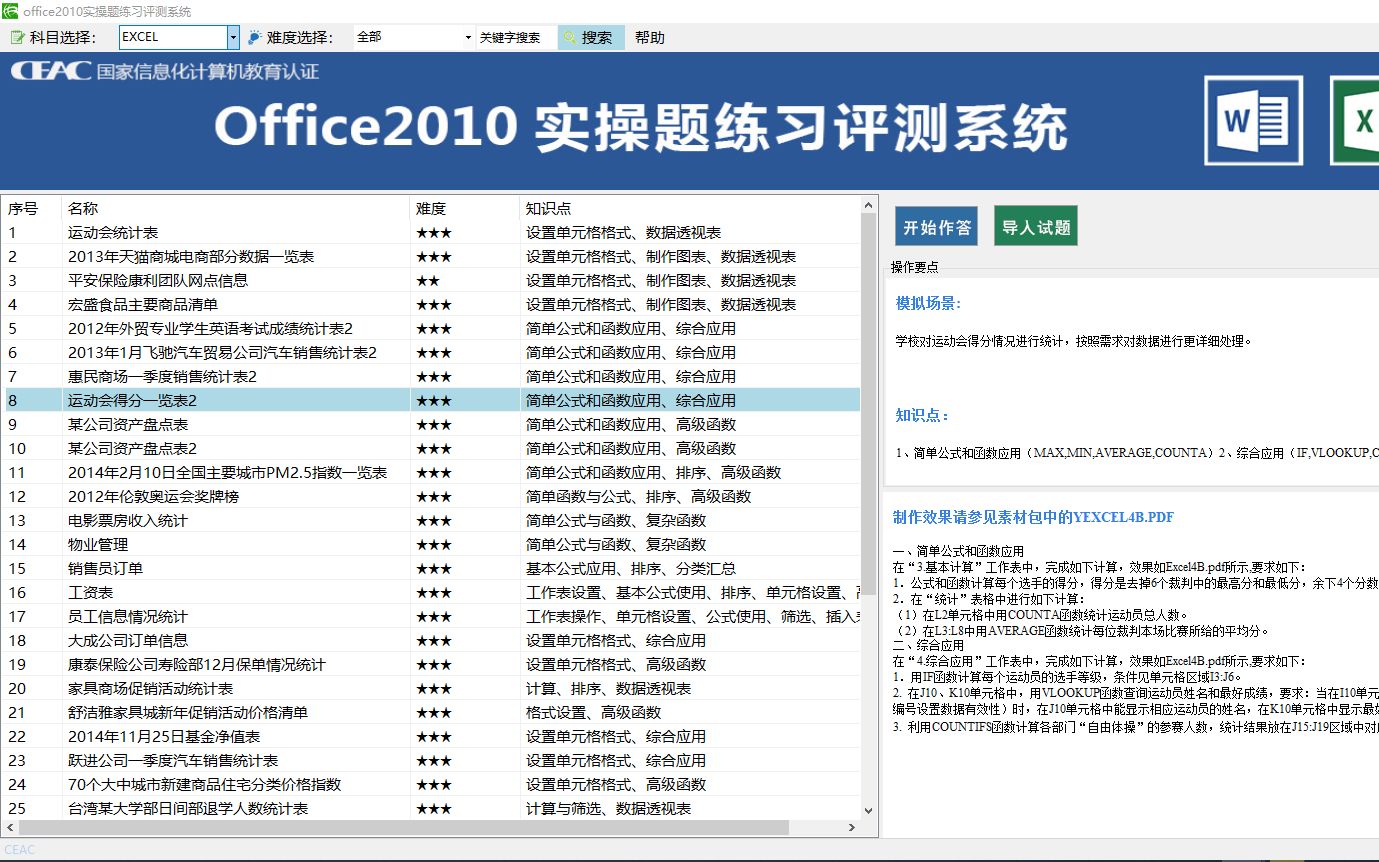Click the 关键字搜索 input field
The image size is (1379, 862).
(x=516, y=37)
